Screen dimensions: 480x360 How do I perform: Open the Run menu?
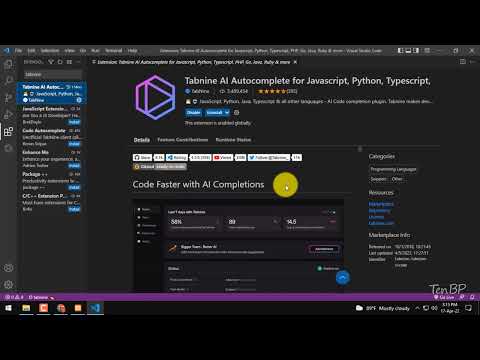[x=95, y=51]
